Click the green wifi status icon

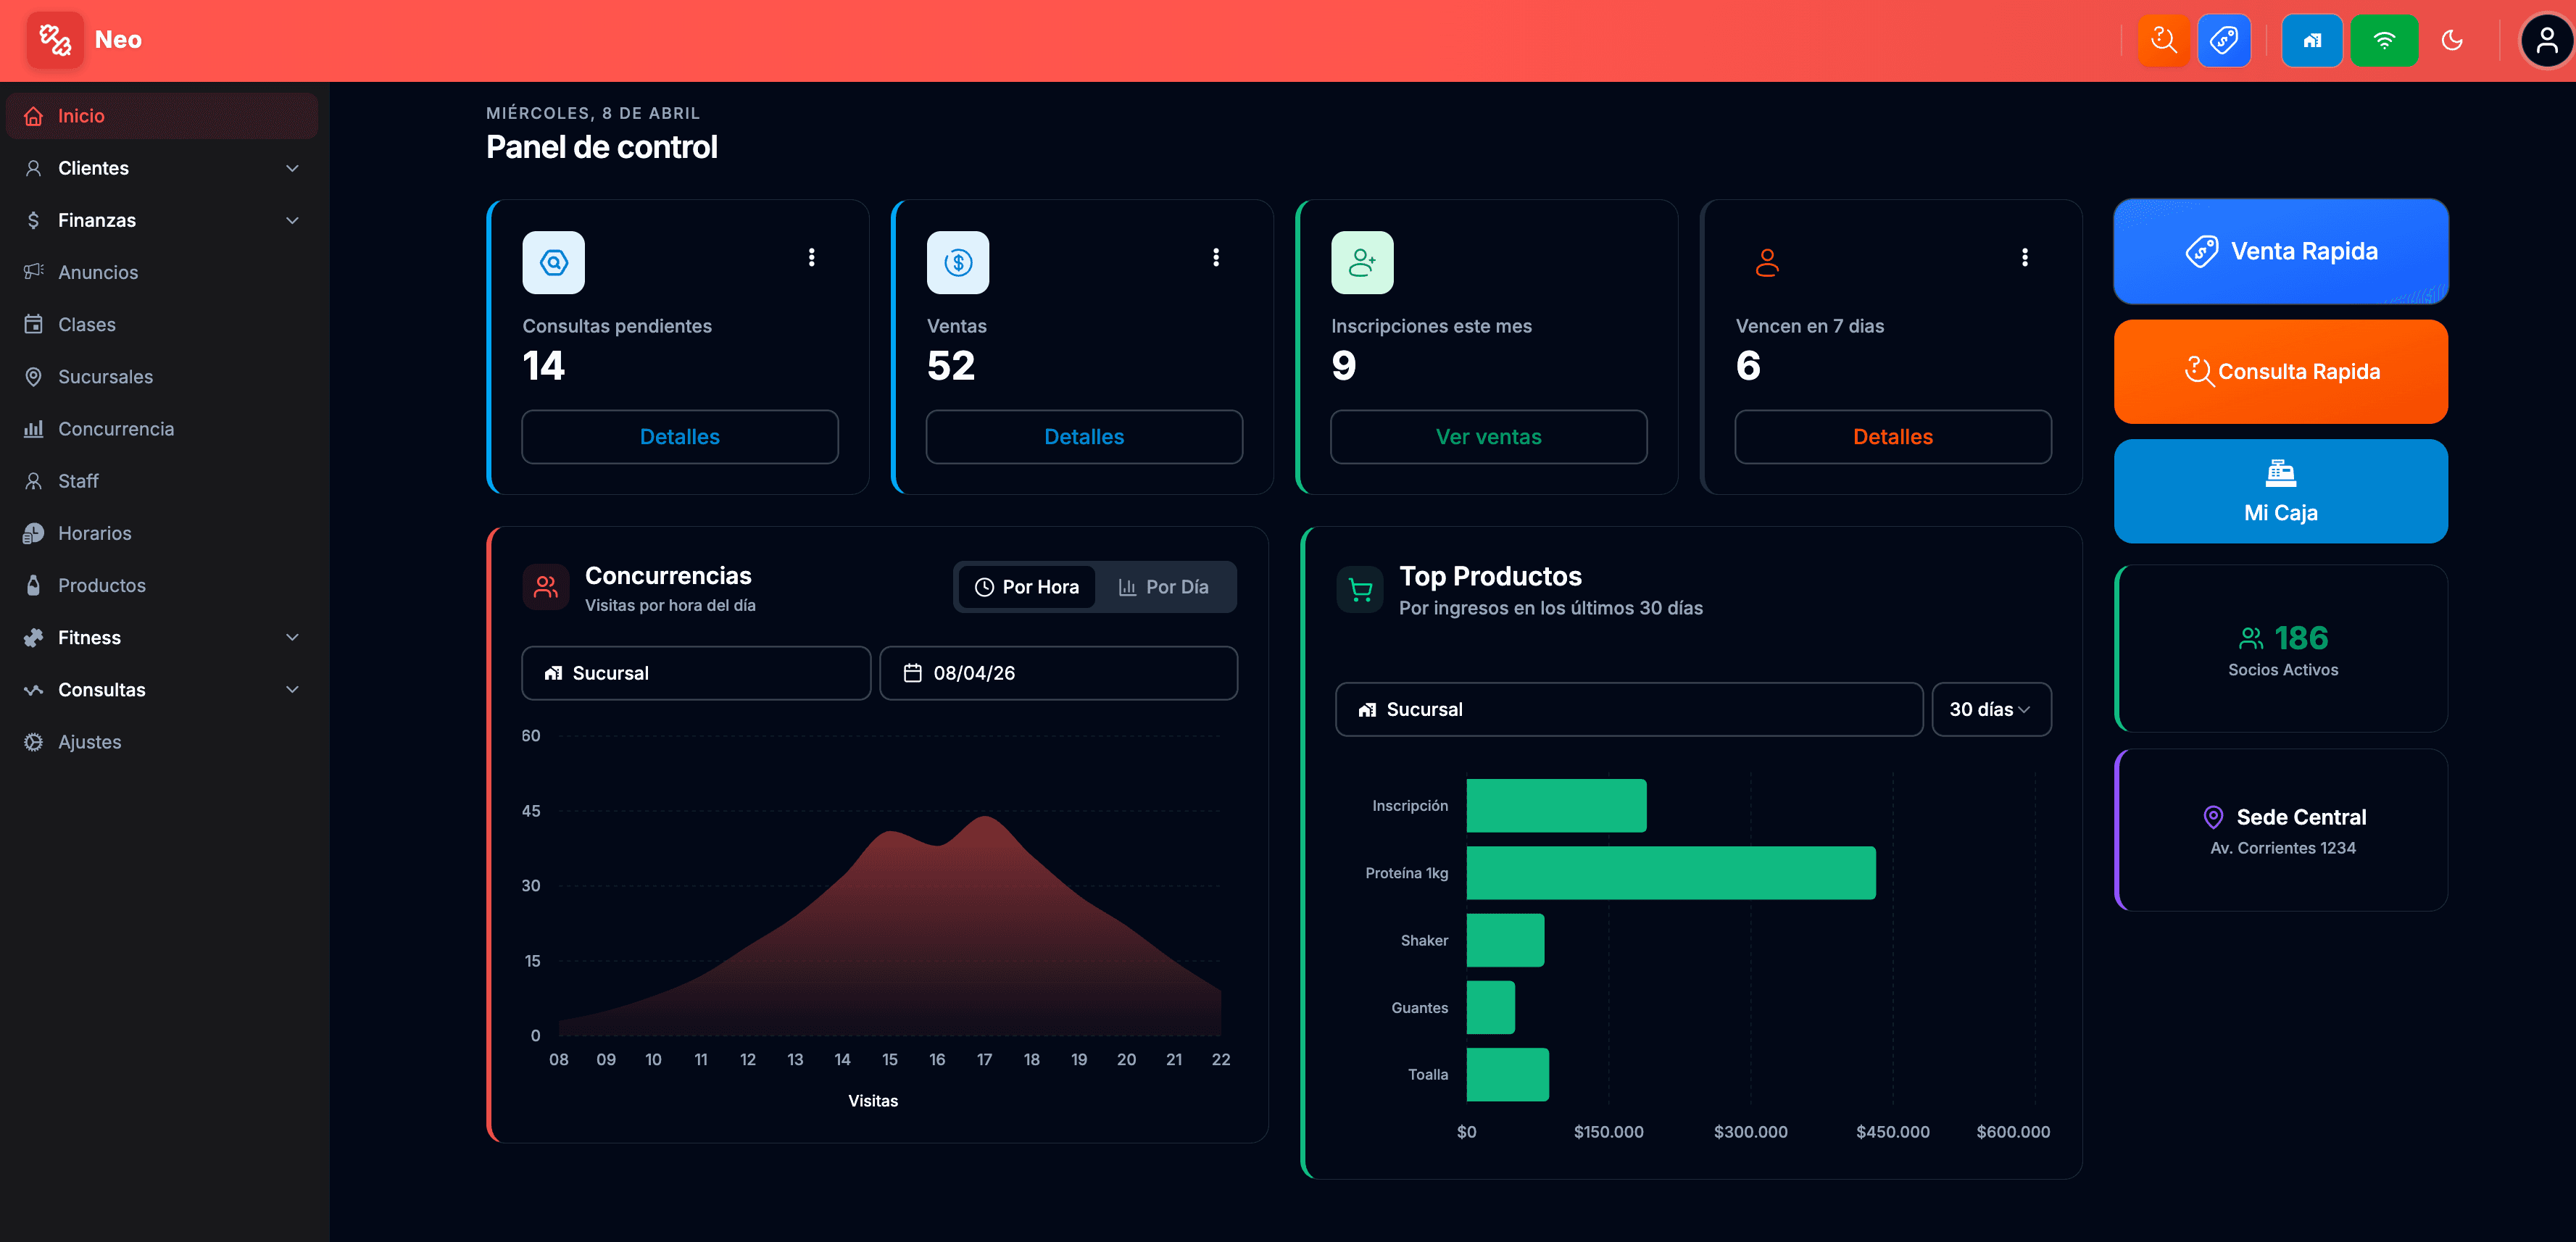tap(2383, 41)
